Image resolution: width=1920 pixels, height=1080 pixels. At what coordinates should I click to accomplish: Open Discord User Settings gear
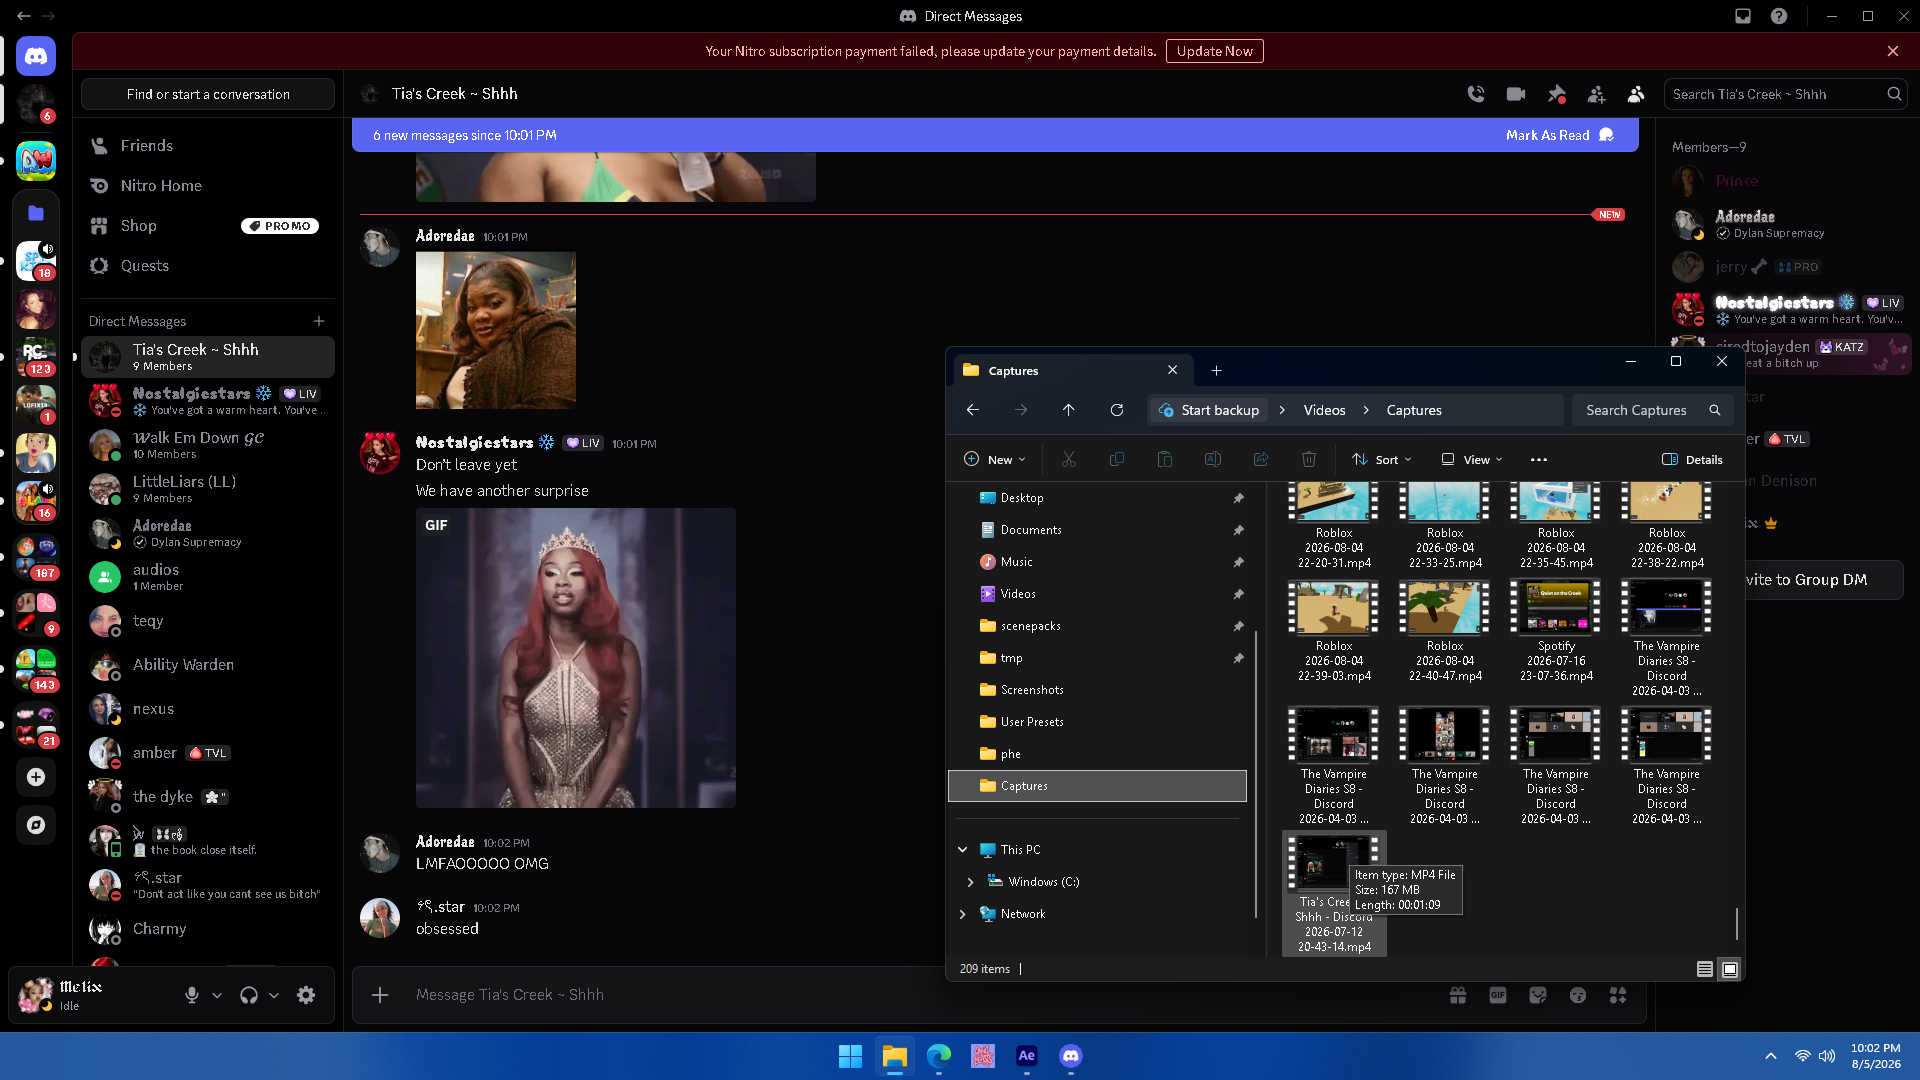306,995
